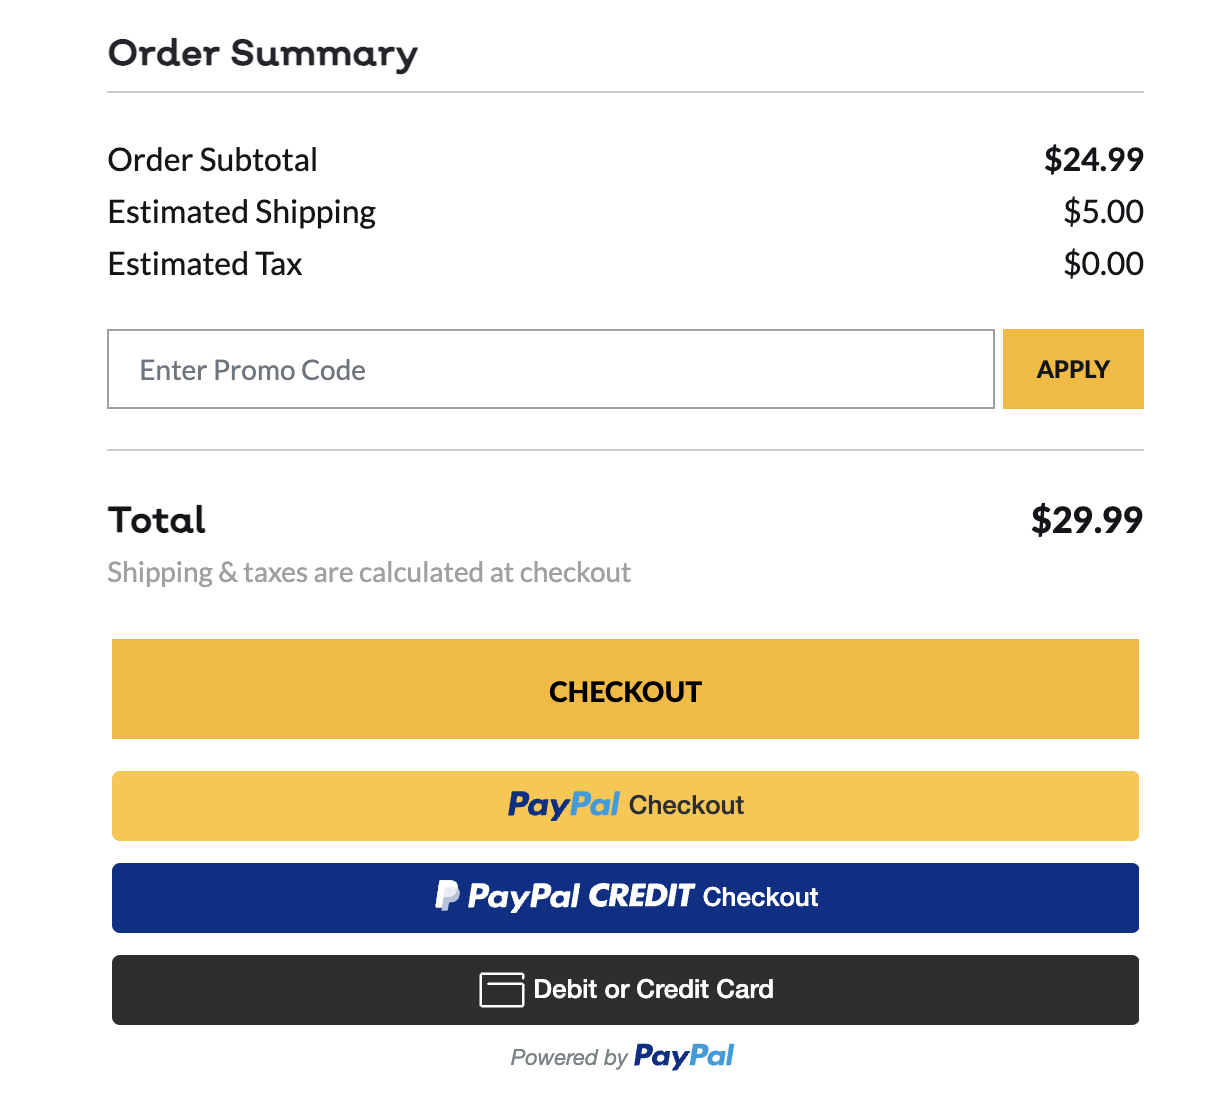
Task: Select the $24.99 subtotal amount
Action: pos(1094,159)
